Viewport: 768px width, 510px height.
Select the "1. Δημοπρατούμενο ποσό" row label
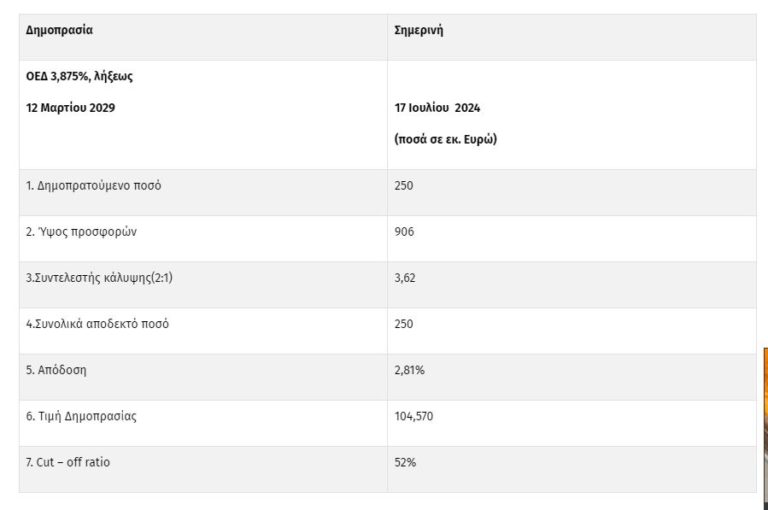(93, 186)
